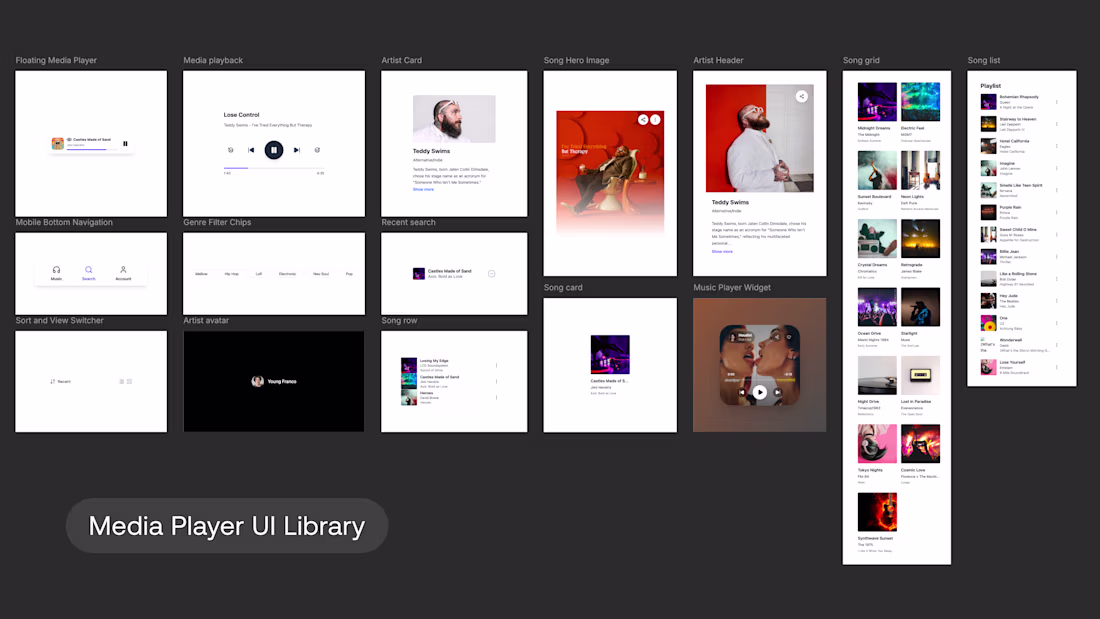Open more options for Hey Jude
The width and height of the screenshot is (1100, 619).
(x=1057, y=301)
